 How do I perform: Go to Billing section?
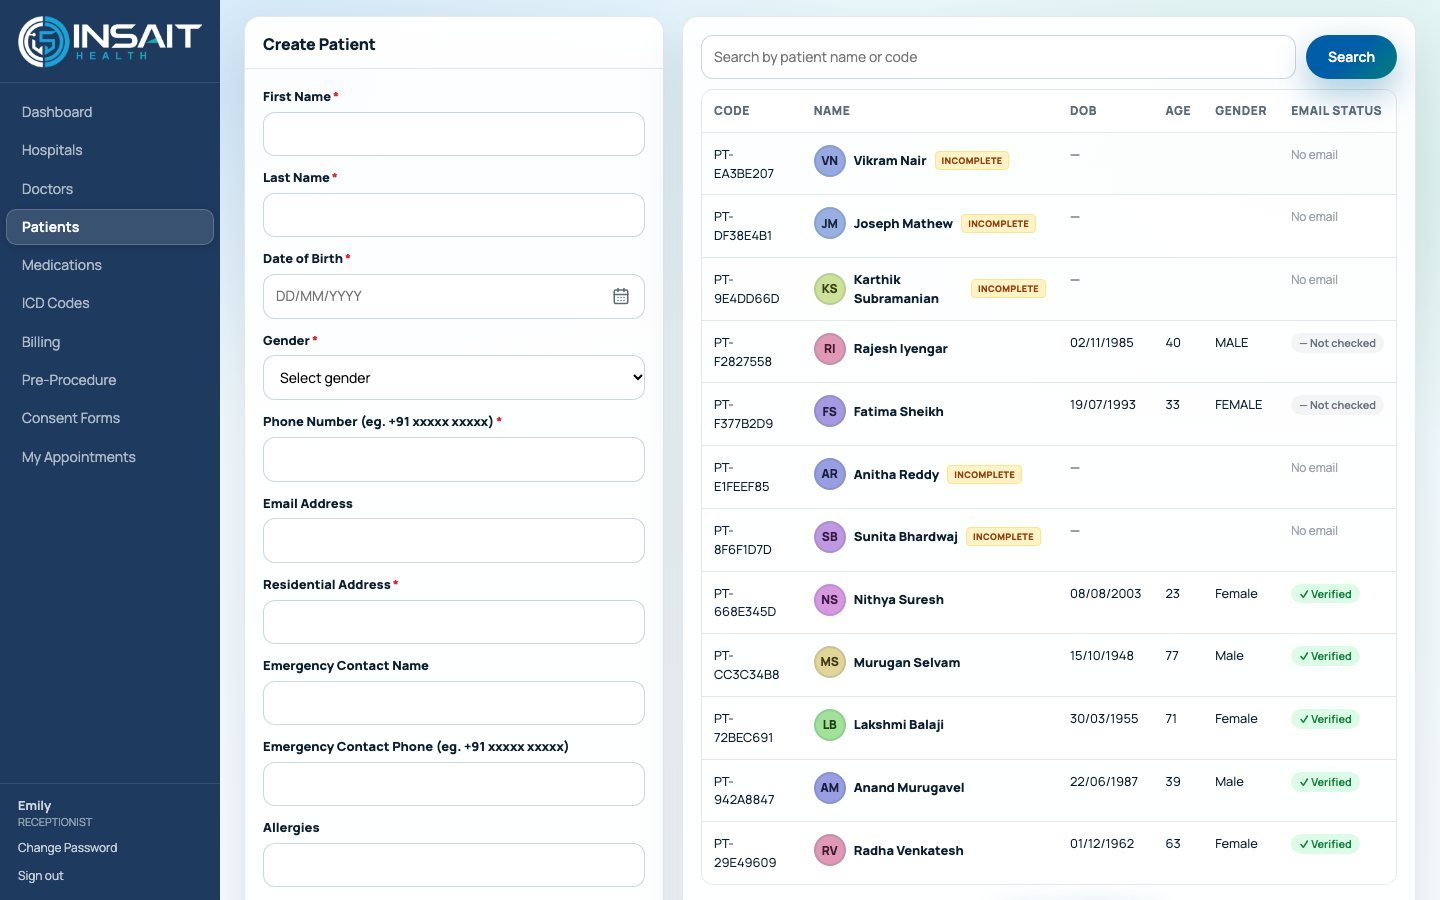[x=110, y=342]
